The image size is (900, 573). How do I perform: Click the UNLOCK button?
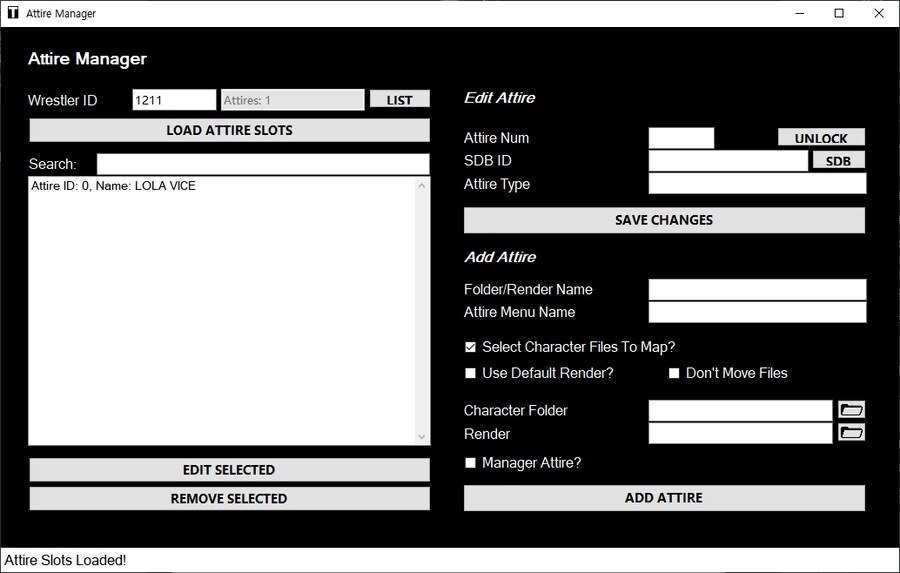click(x=821, y=138)
